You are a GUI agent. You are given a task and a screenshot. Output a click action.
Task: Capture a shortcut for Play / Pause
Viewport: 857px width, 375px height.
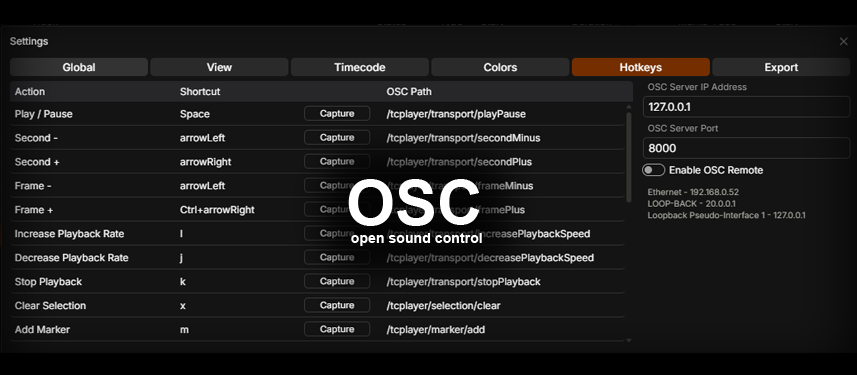[x=337, y=114]
